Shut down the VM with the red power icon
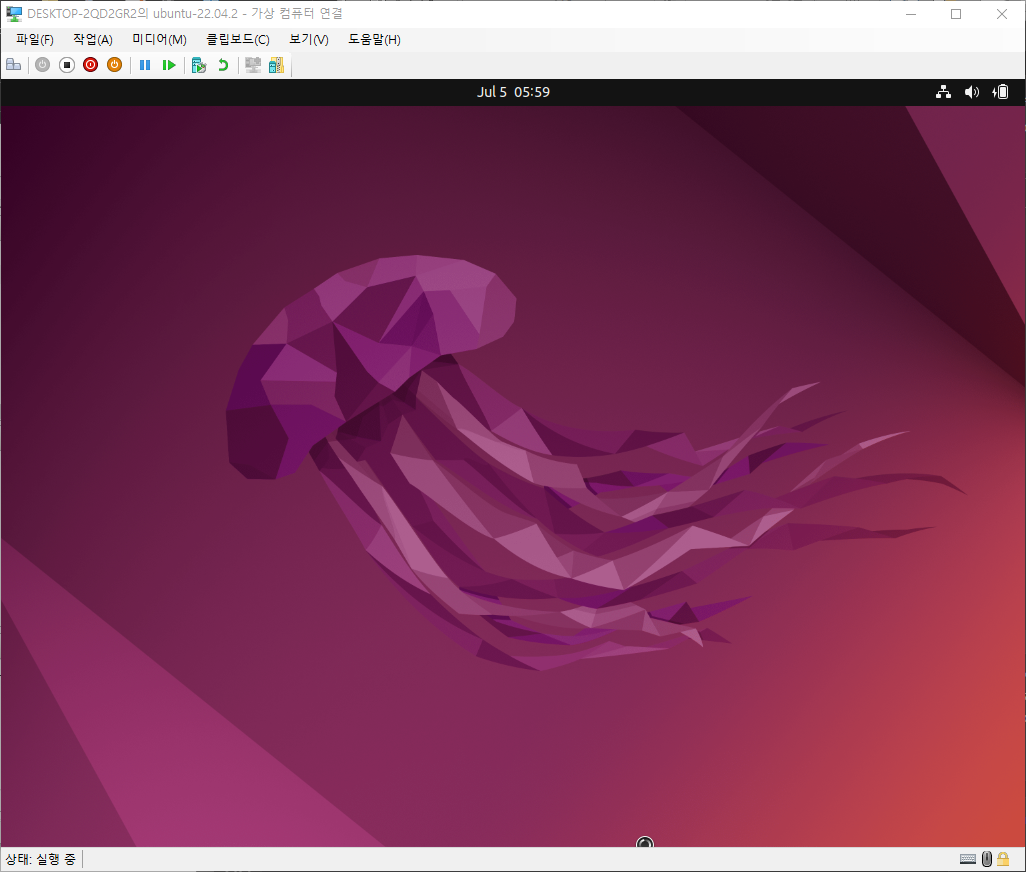This screenshot has width=1026, height=872. tap(90, 65)
